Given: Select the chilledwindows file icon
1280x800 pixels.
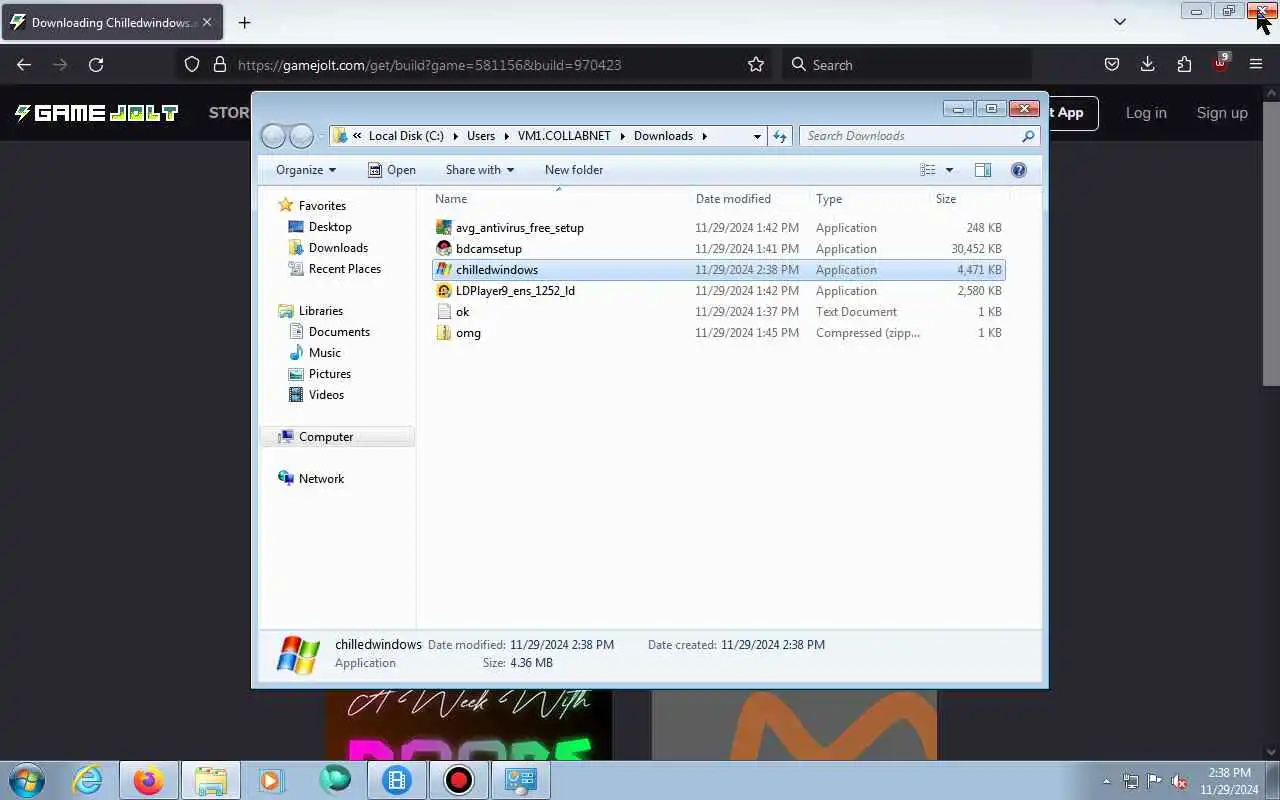Looking at the screenshot, I should (x=444, y=270).
